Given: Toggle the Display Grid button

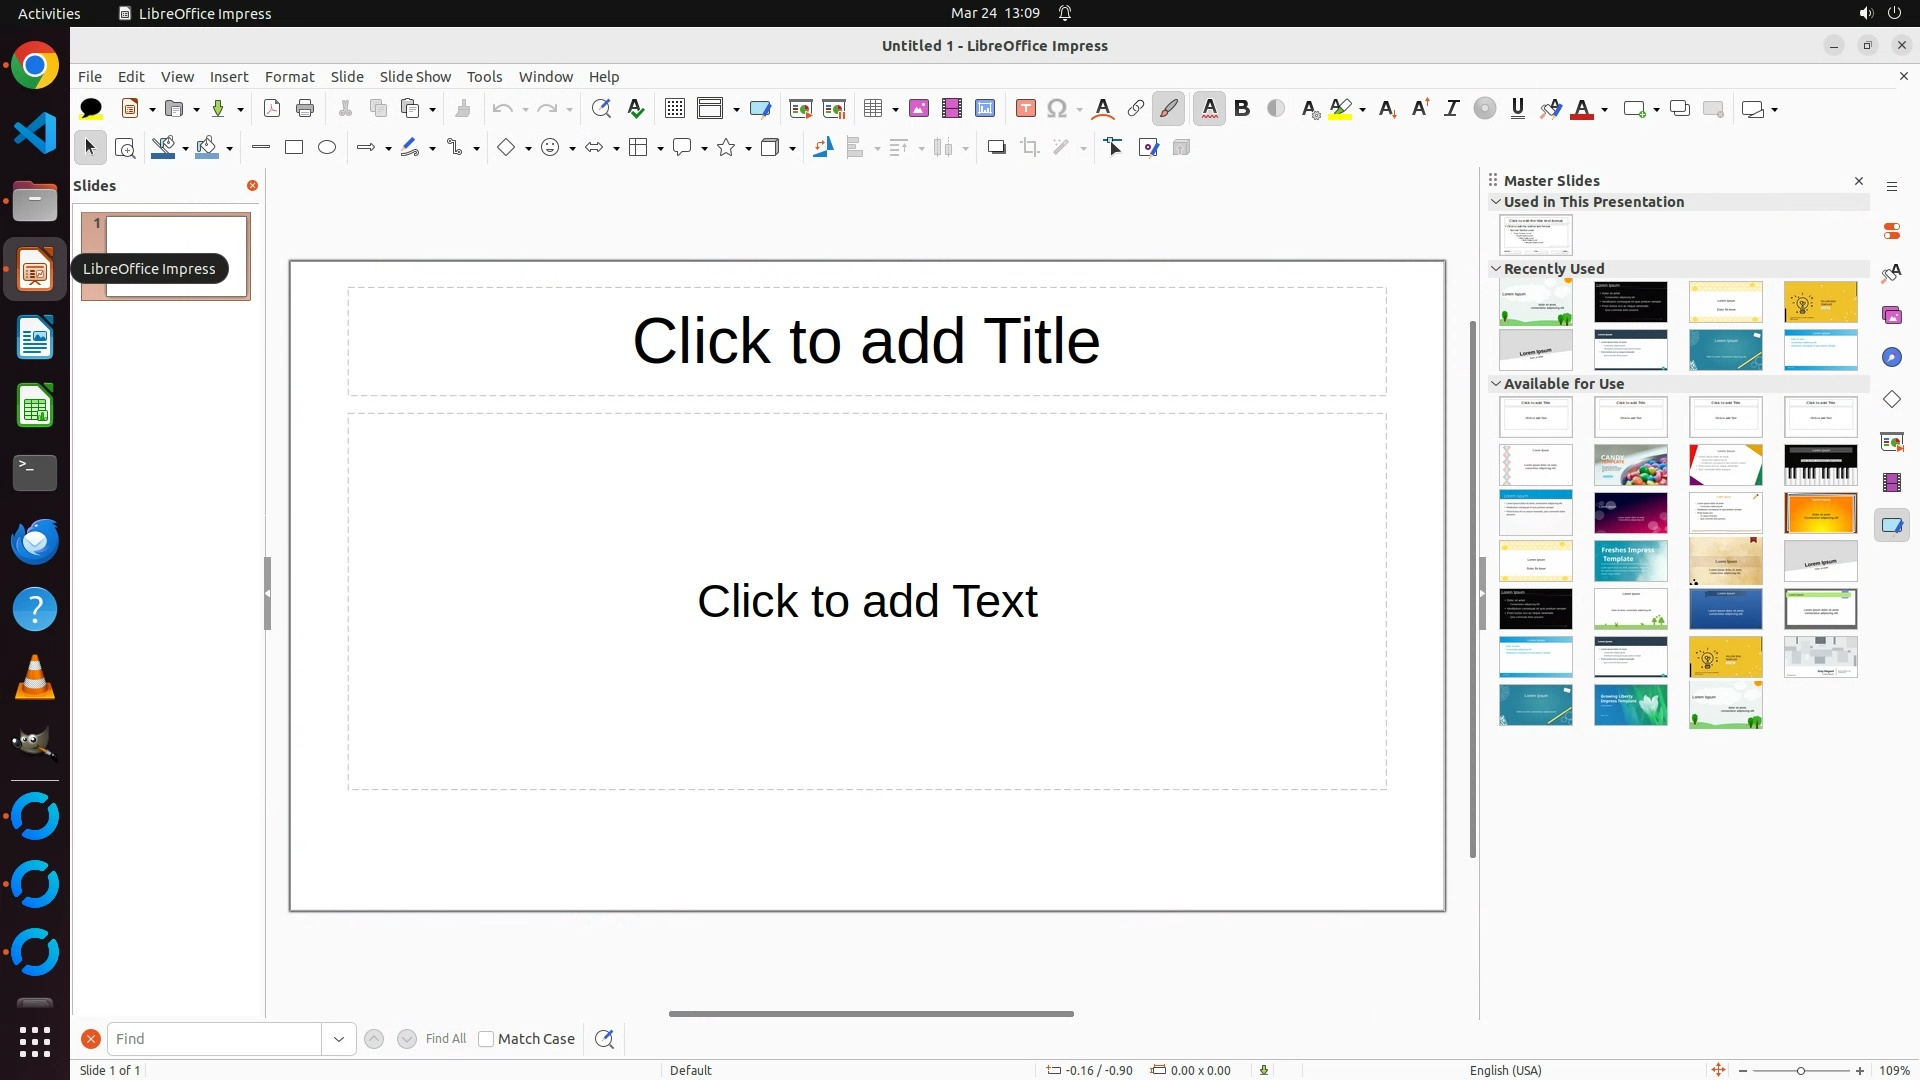Looking at the screenshot, I should click(x=675, y=109).
